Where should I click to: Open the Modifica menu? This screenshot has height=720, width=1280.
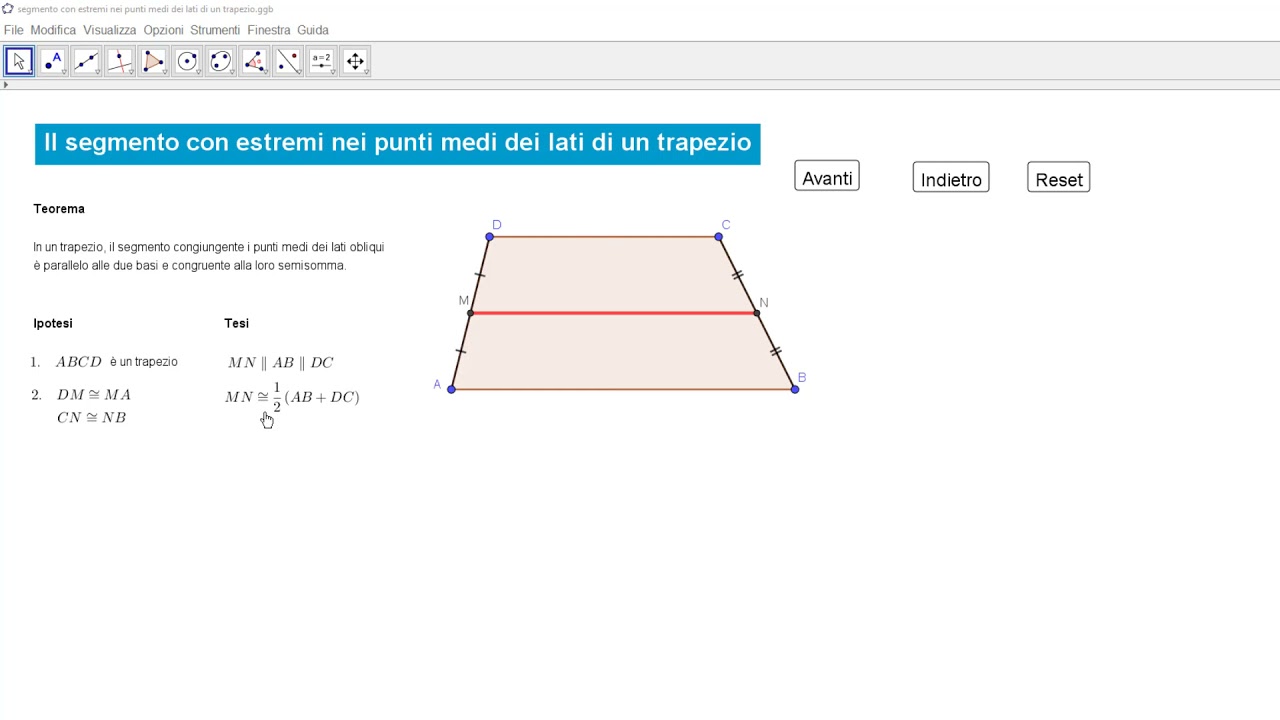[x=53, y=30]
